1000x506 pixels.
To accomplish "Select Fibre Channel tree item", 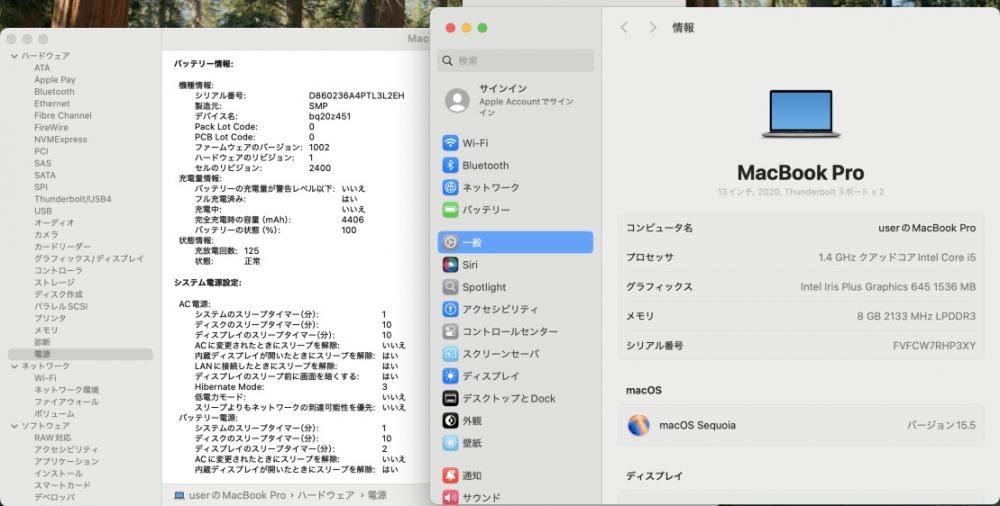I will click(x=62, y=115).
